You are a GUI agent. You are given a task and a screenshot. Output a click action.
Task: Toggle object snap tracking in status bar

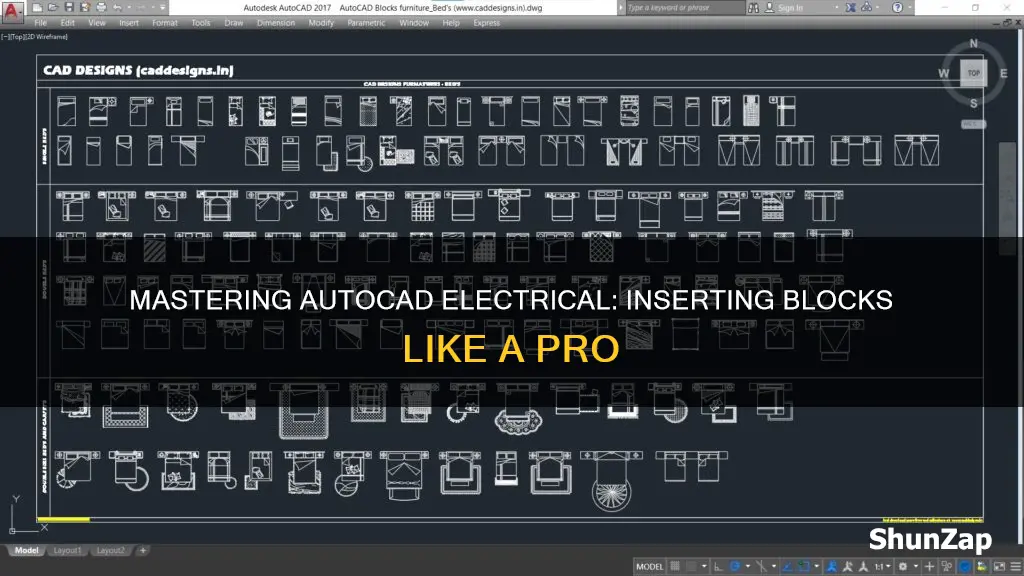787,567
